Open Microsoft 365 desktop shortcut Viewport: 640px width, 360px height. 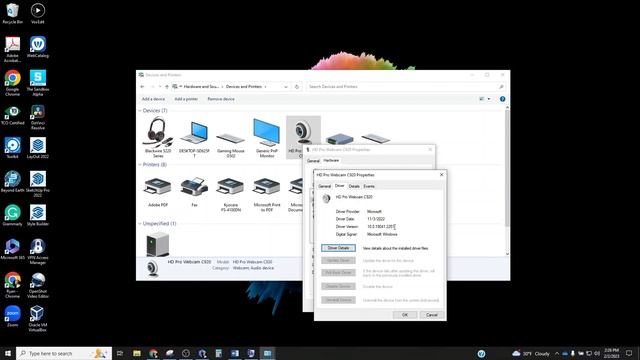coord(13,249)
